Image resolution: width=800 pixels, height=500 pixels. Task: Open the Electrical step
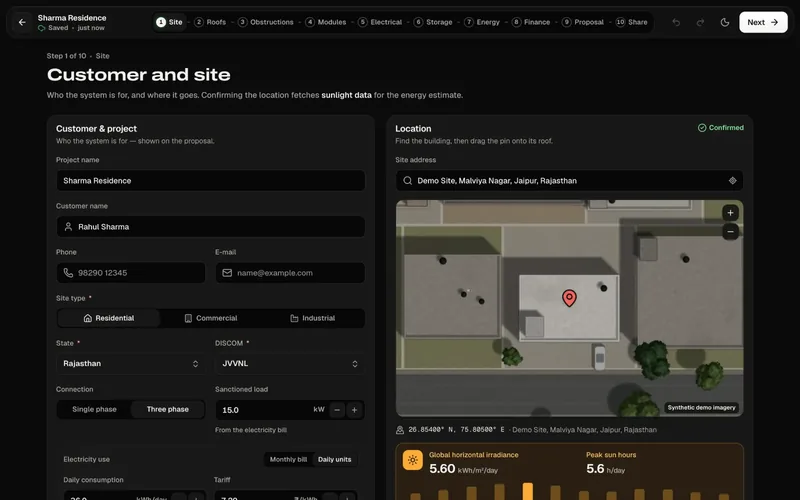click(380, 22)
